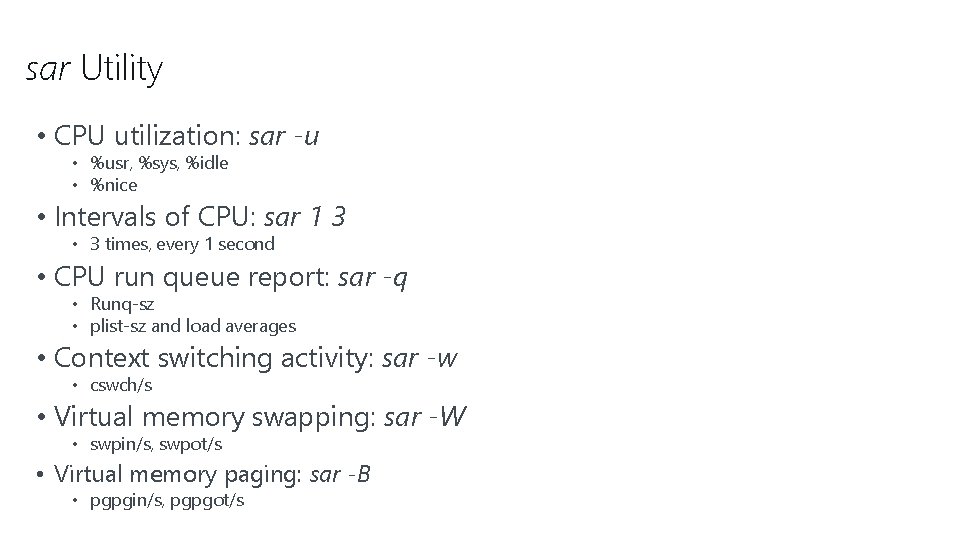960x540 pixels.
Task: Click '3 times, every 1 second' text
Action: (182, 244)
